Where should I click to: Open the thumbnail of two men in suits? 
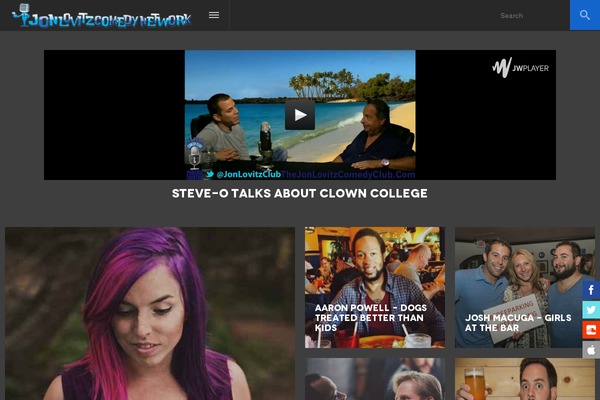(375, 379)
